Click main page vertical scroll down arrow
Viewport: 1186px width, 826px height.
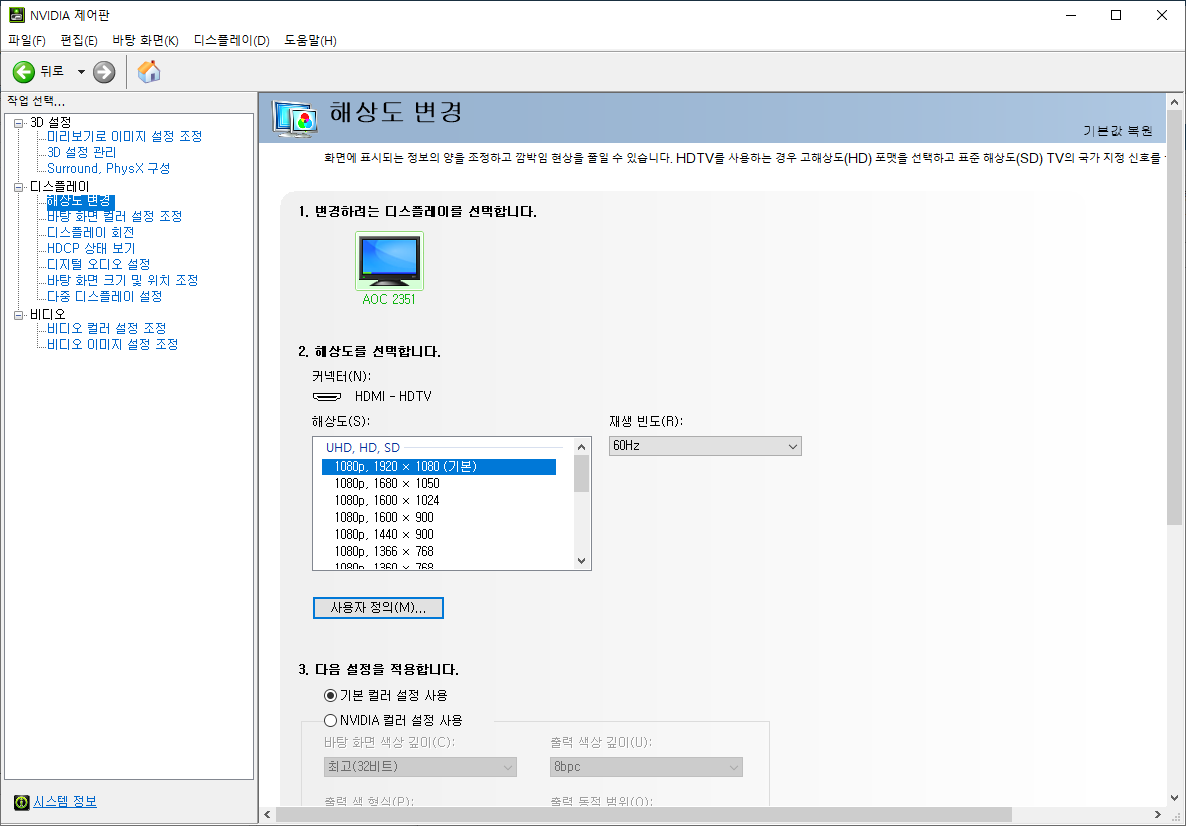click(x=1175, y=797)
